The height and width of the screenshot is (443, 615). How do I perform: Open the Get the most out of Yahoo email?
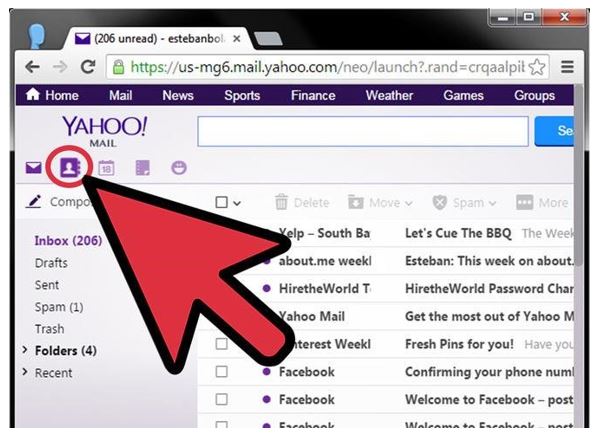click(489, 316)
